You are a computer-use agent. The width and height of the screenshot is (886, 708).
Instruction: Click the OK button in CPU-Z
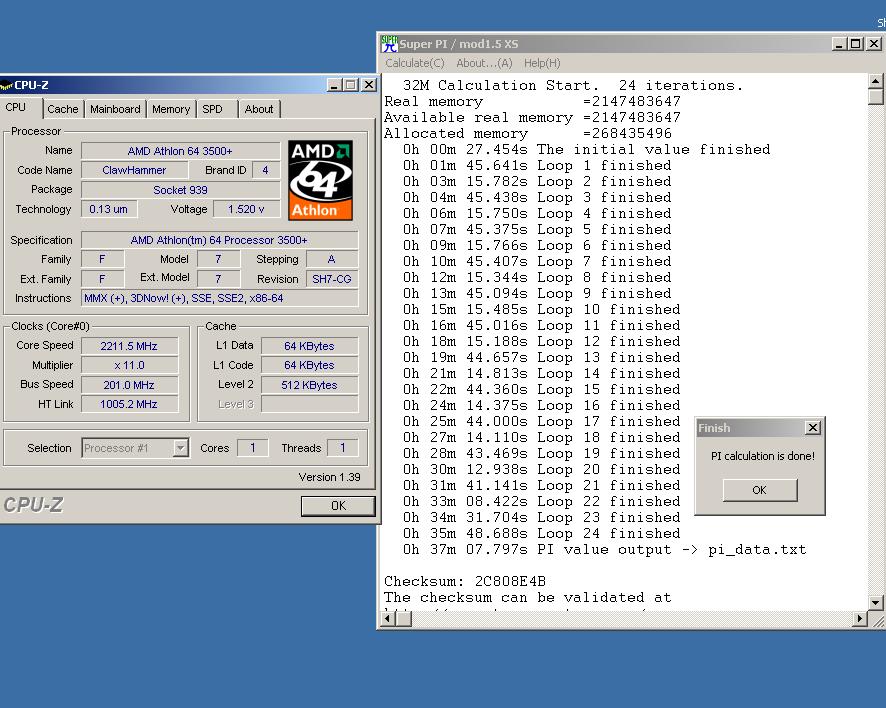point(338,506)
